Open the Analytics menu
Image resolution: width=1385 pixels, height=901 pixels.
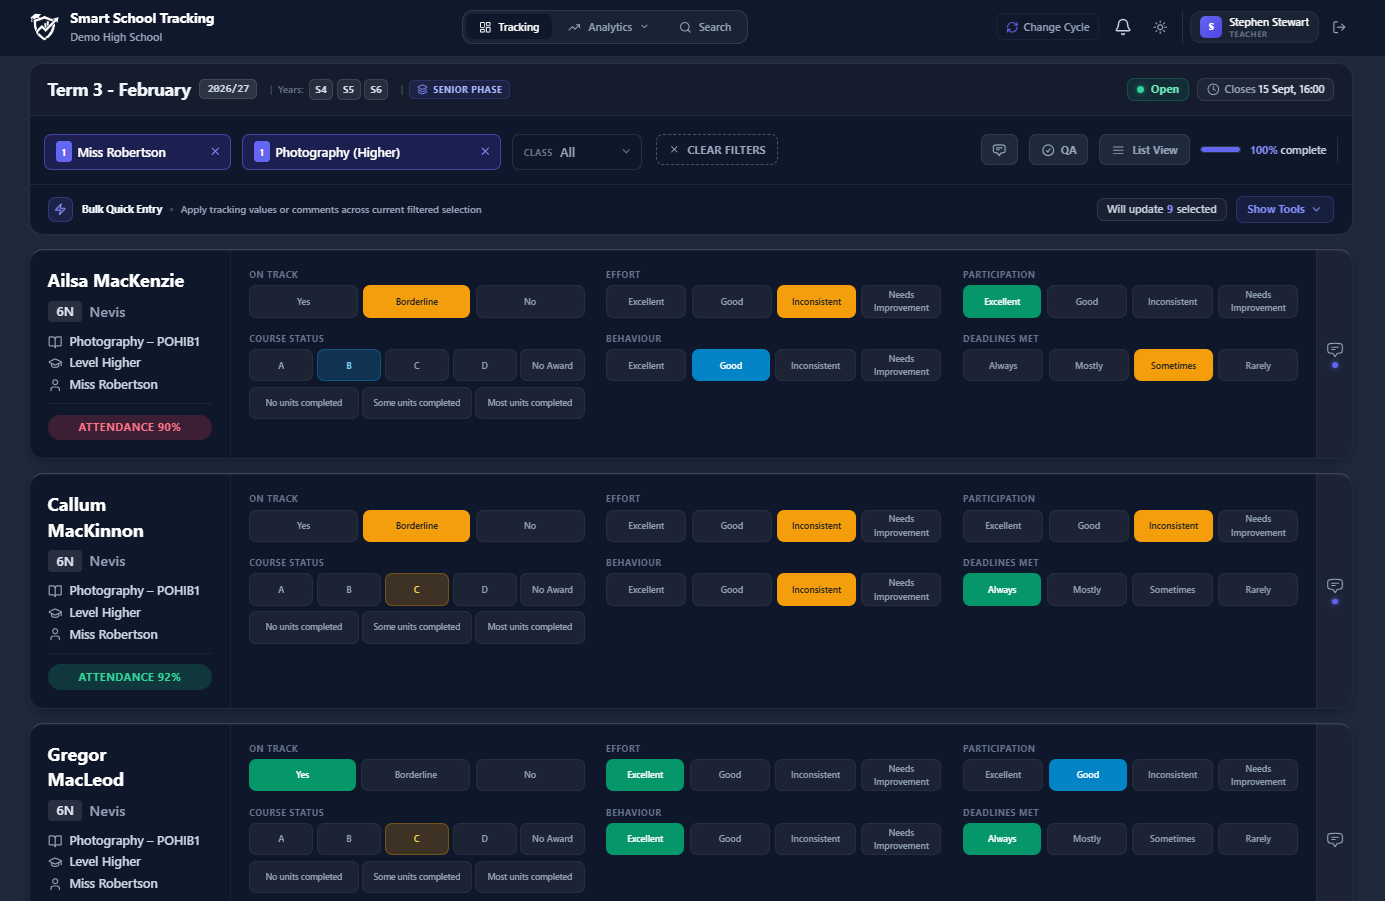608,27
